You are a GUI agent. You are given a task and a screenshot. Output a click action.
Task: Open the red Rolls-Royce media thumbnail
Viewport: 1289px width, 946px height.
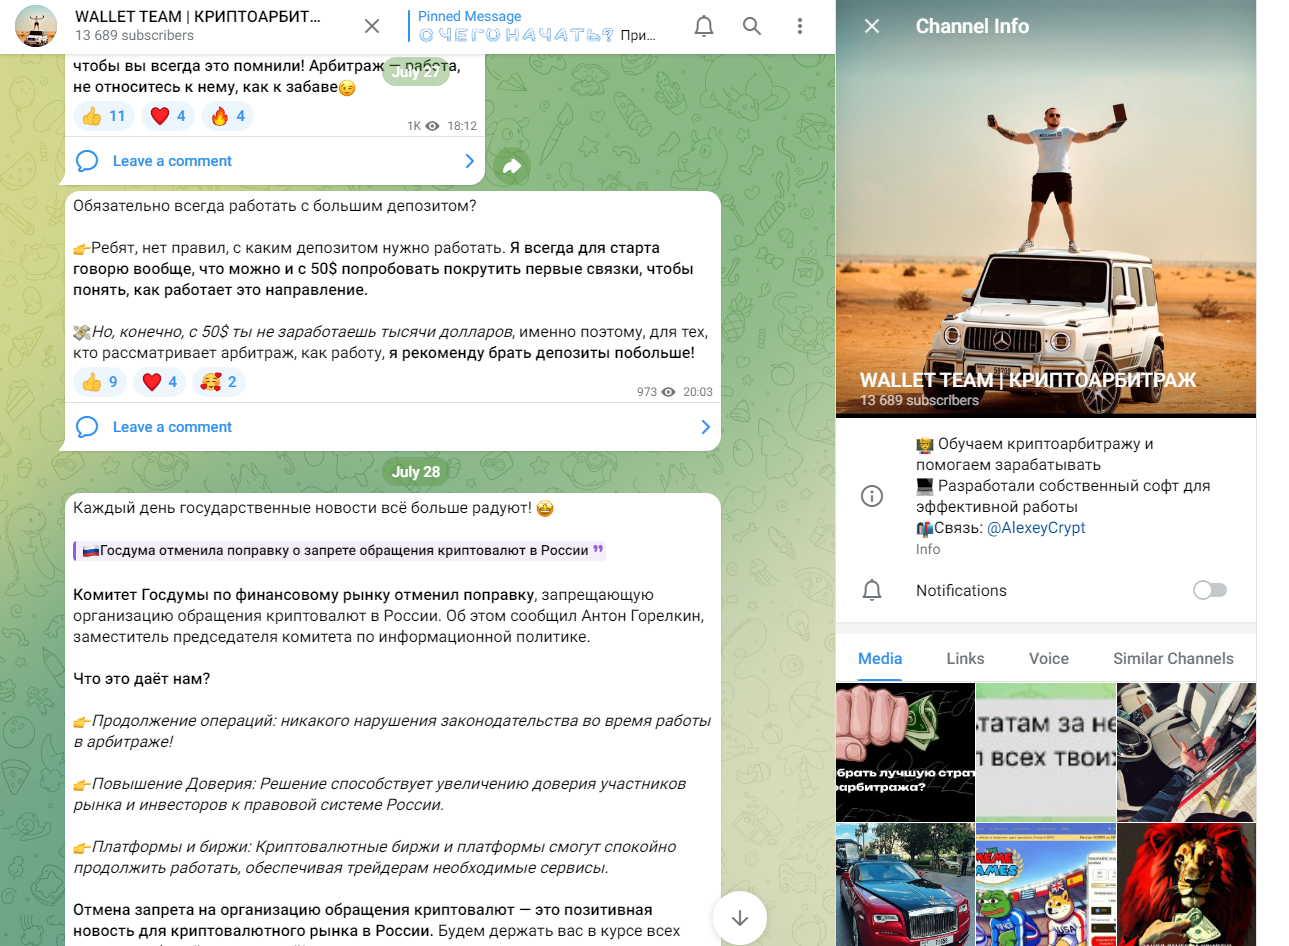905,885
